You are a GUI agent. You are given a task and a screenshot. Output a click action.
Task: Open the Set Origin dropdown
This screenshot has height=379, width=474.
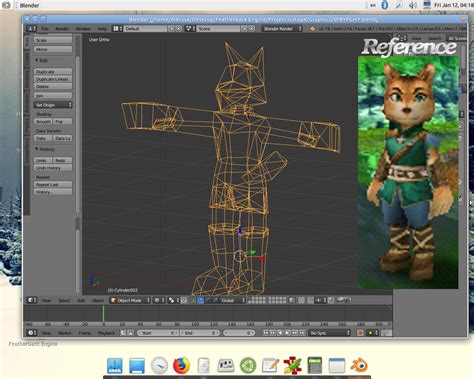(x=53, y=105)
